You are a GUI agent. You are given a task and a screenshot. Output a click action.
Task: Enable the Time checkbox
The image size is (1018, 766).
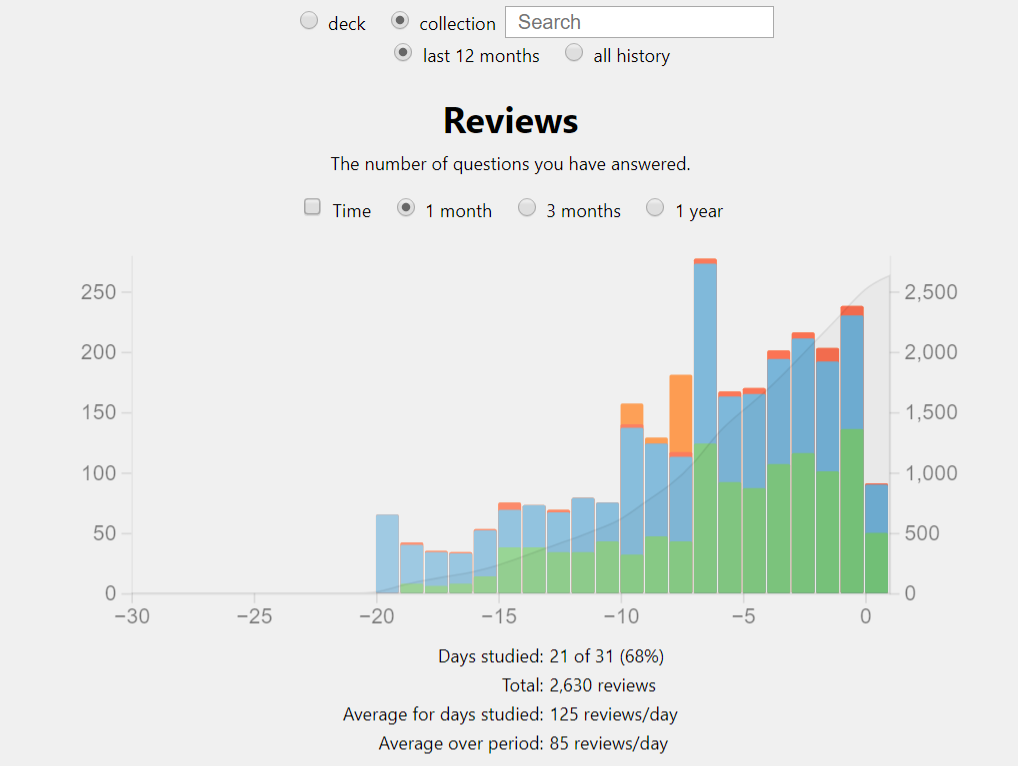(312, 207)
